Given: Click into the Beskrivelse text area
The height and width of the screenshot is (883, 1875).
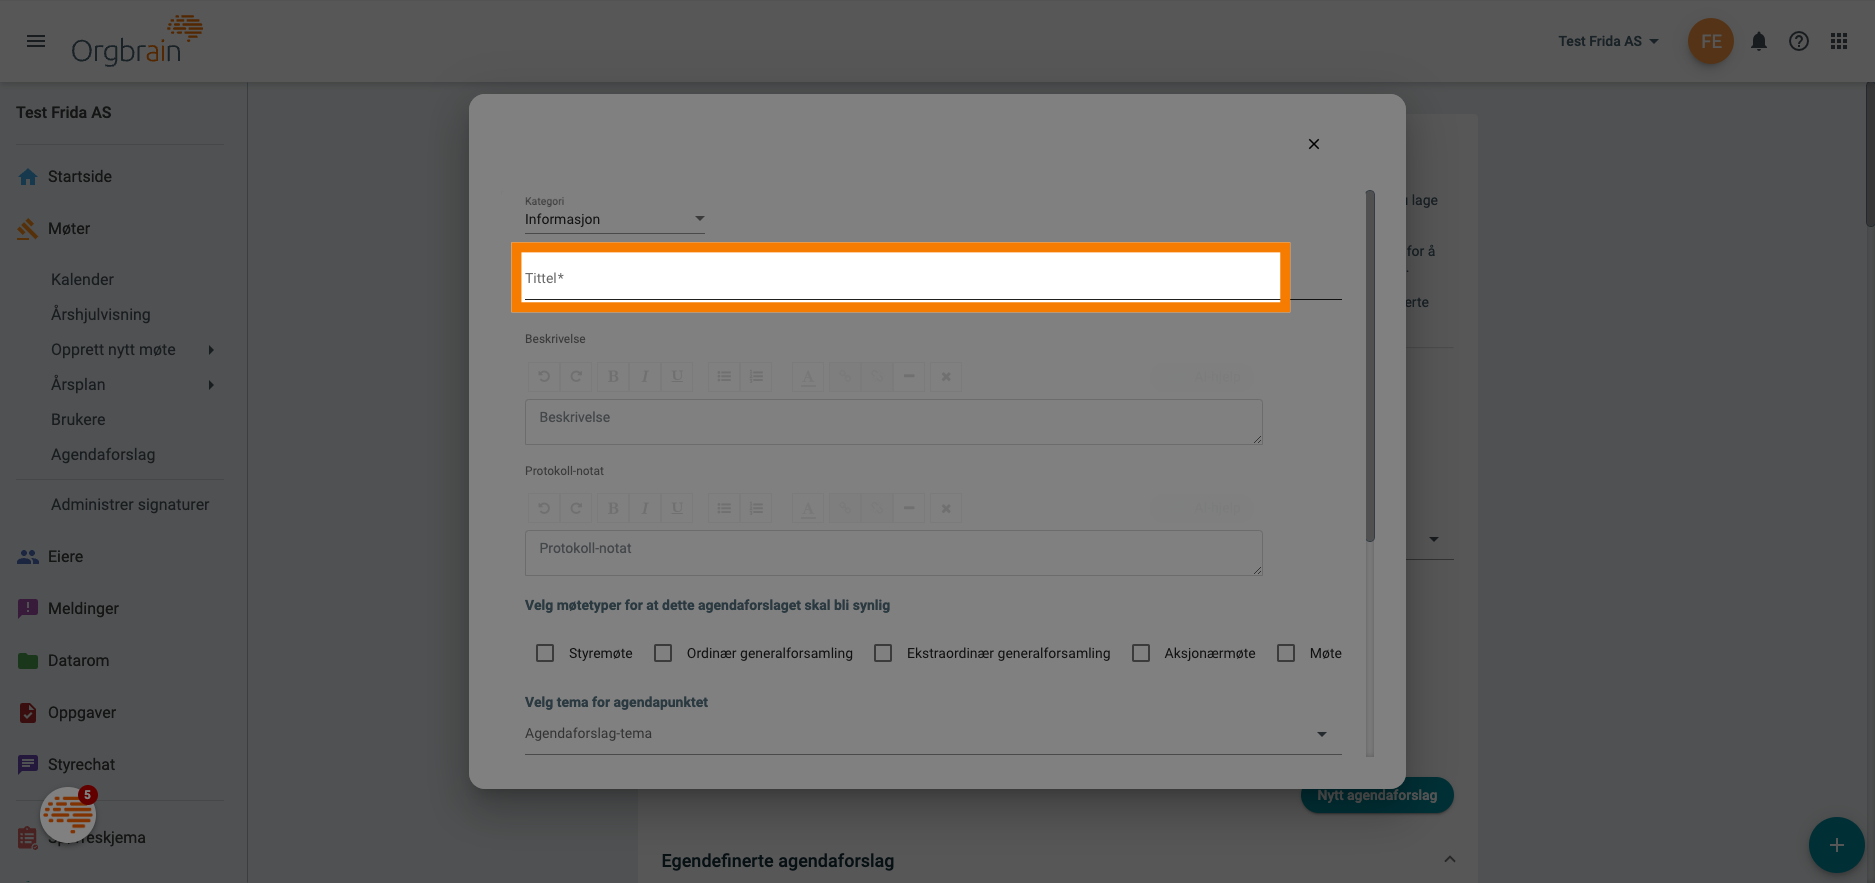Looking at the screenshot, I should [894, 422].
